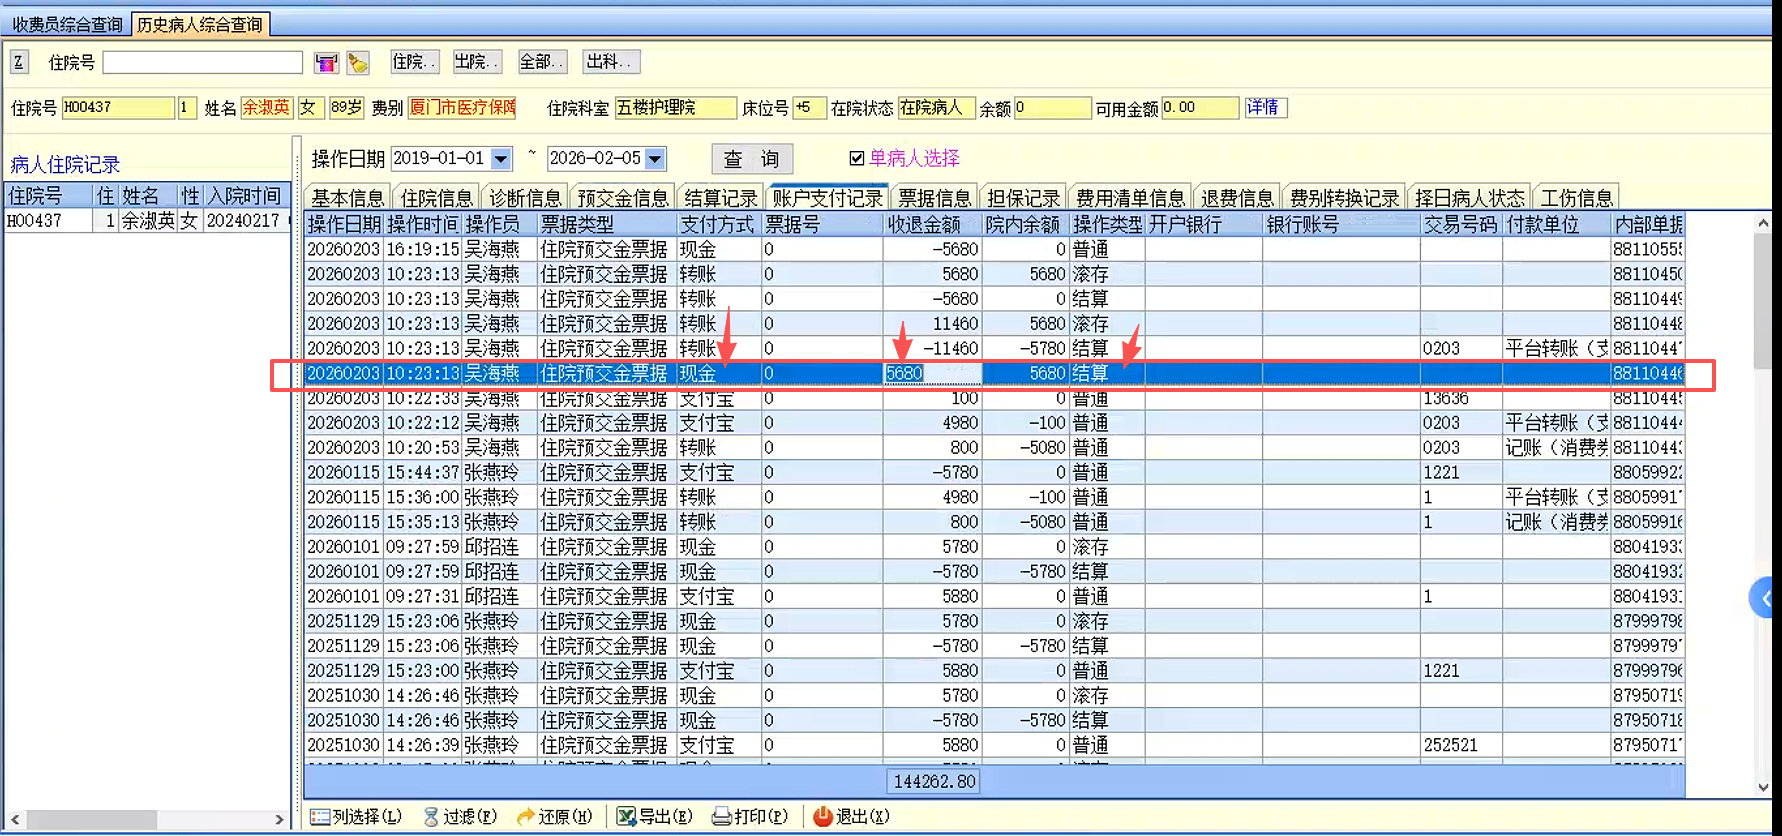Click 还原(H) restore button
This screenshot has height=836, width=1782.
(555, 817)
